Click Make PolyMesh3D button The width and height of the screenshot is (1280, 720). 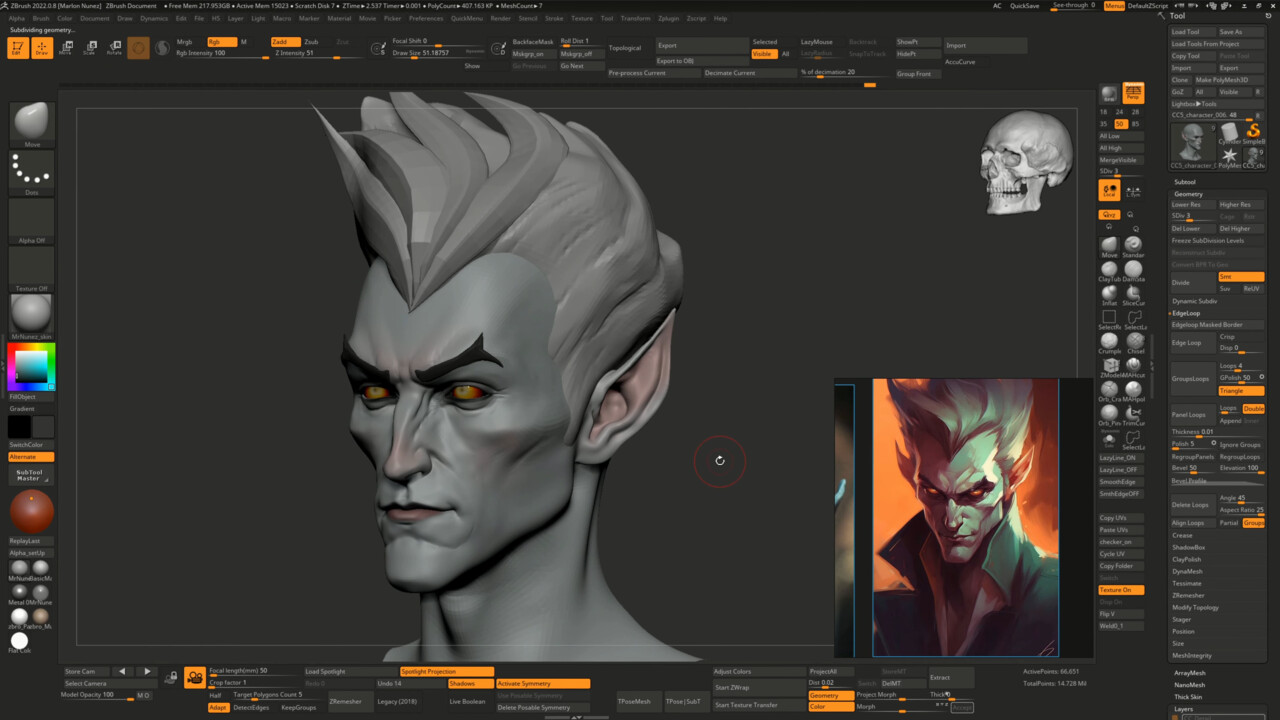click(1229, 80)
